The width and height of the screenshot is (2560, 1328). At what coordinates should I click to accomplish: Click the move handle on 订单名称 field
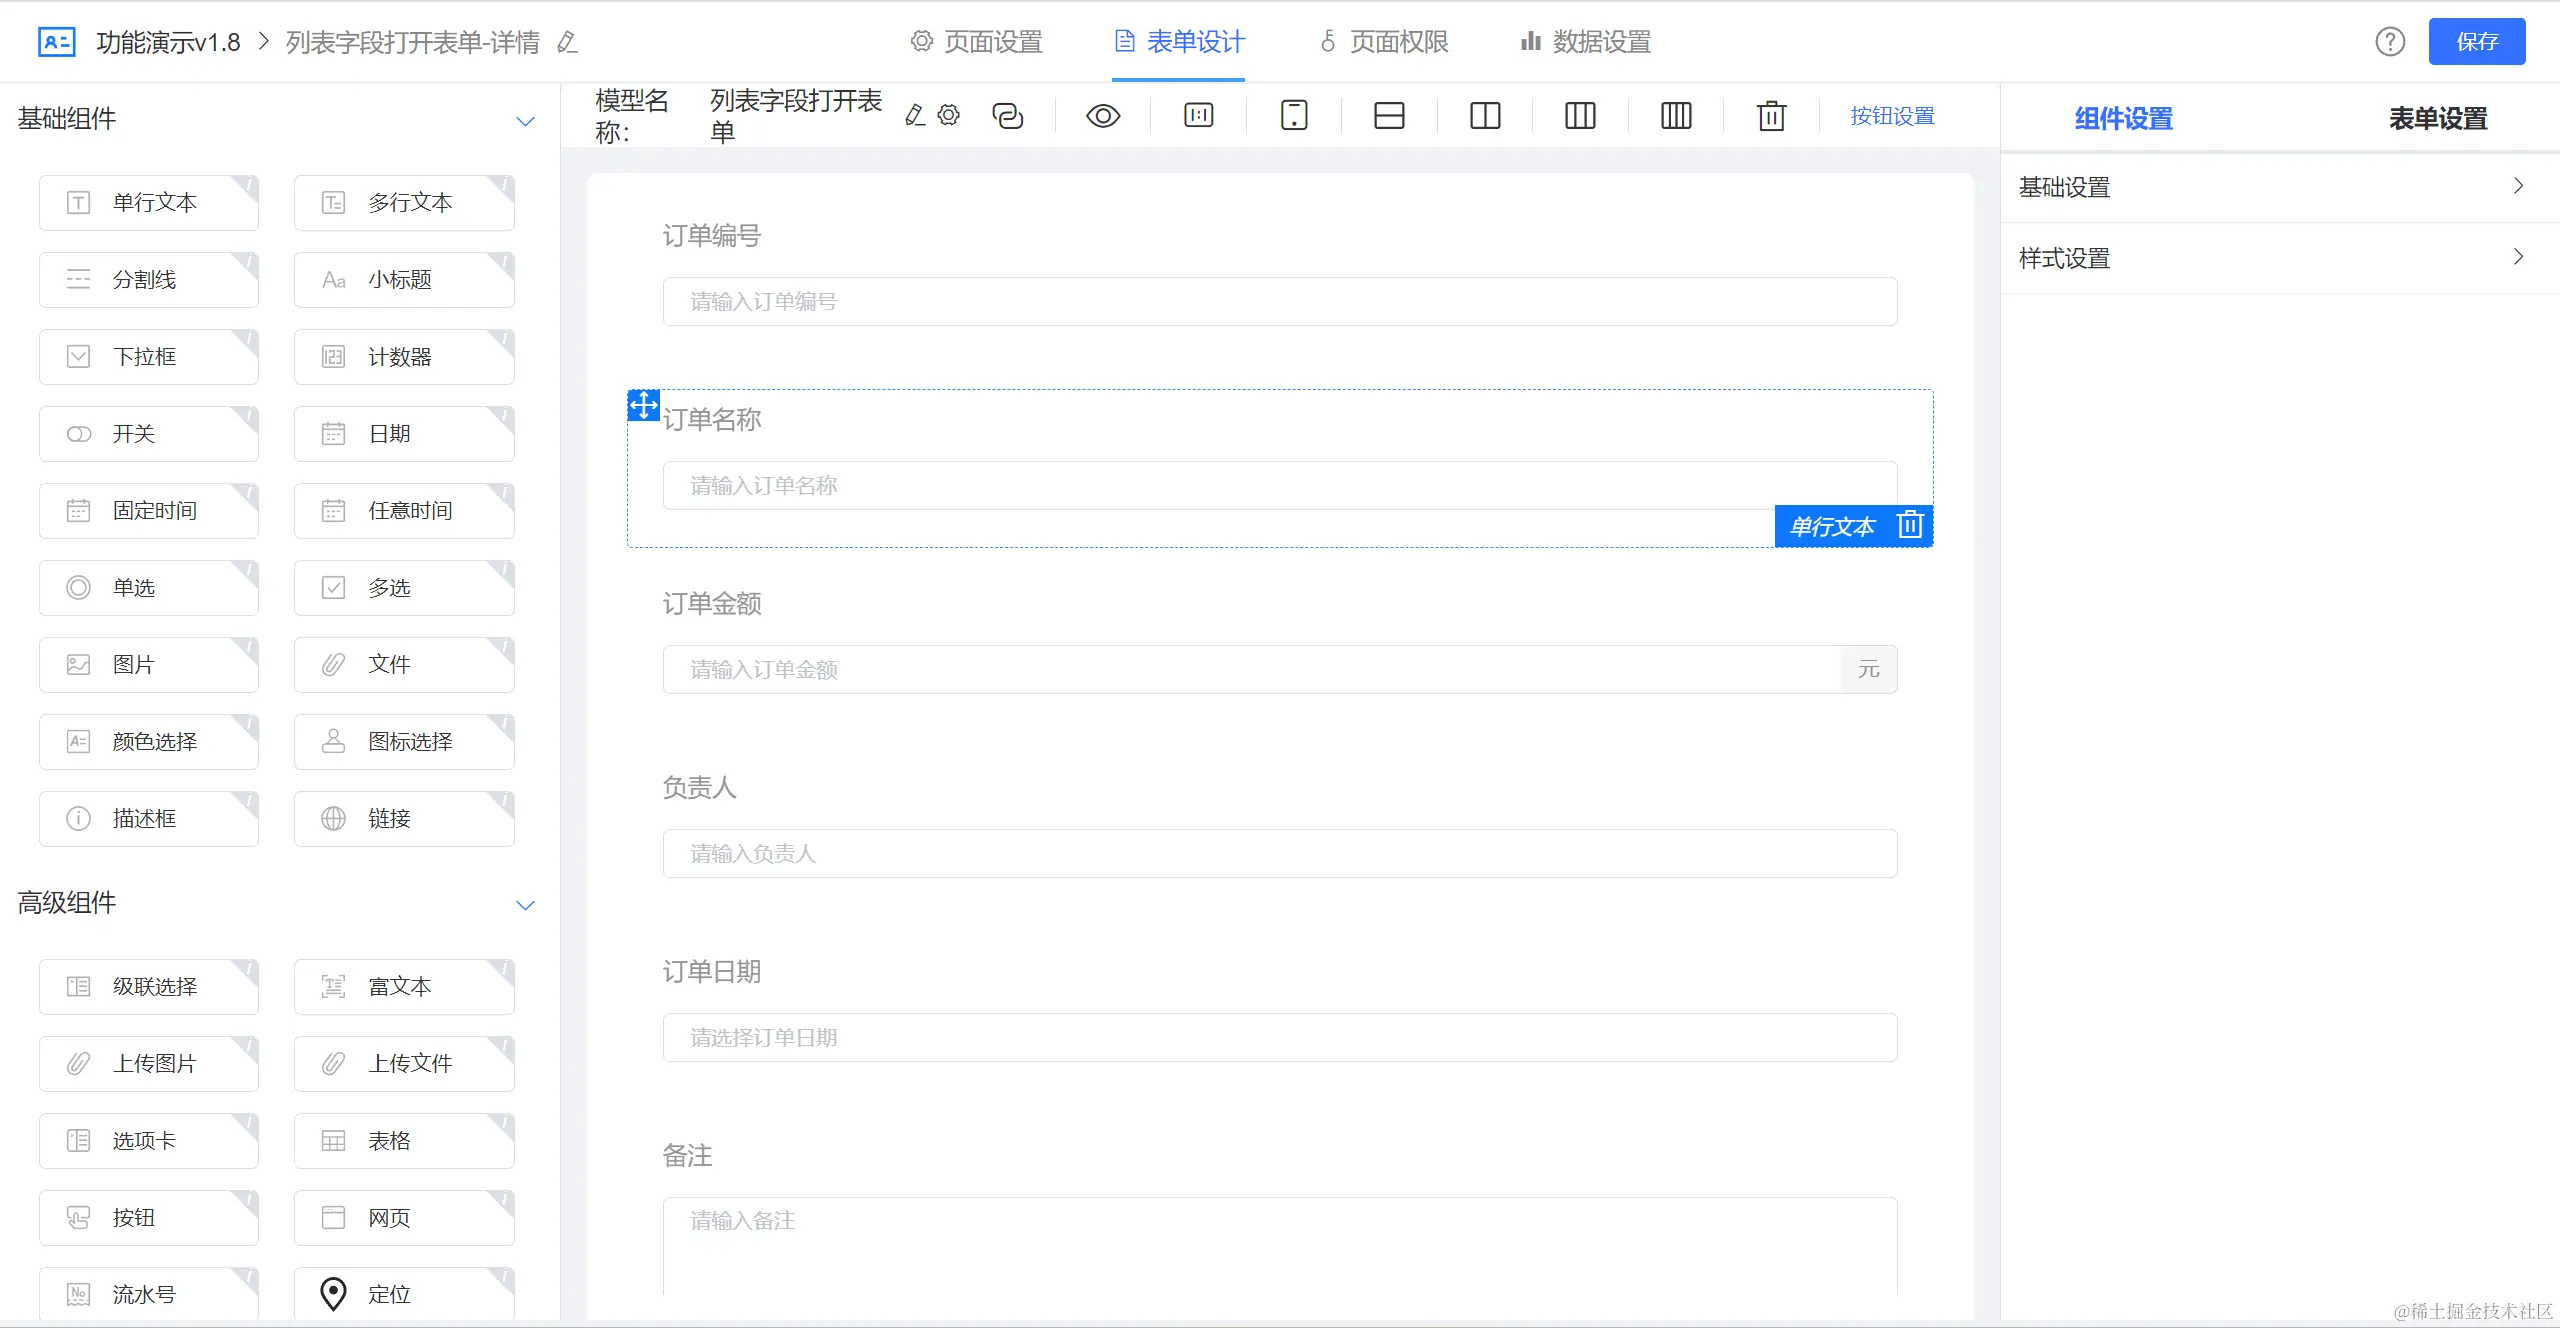pyautogui.click(x=643, y=405)
